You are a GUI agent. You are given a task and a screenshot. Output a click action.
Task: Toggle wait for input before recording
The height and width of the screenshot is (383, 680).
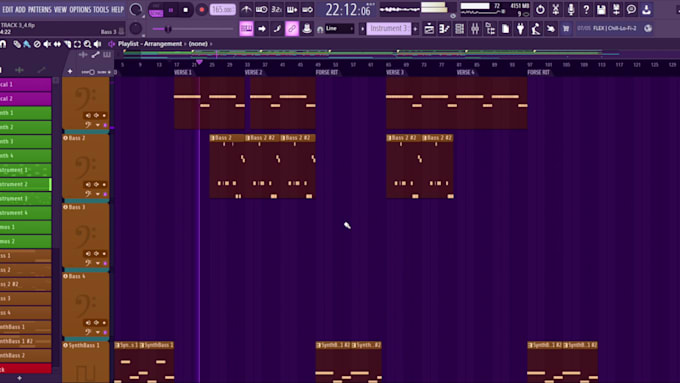point(262,10)
